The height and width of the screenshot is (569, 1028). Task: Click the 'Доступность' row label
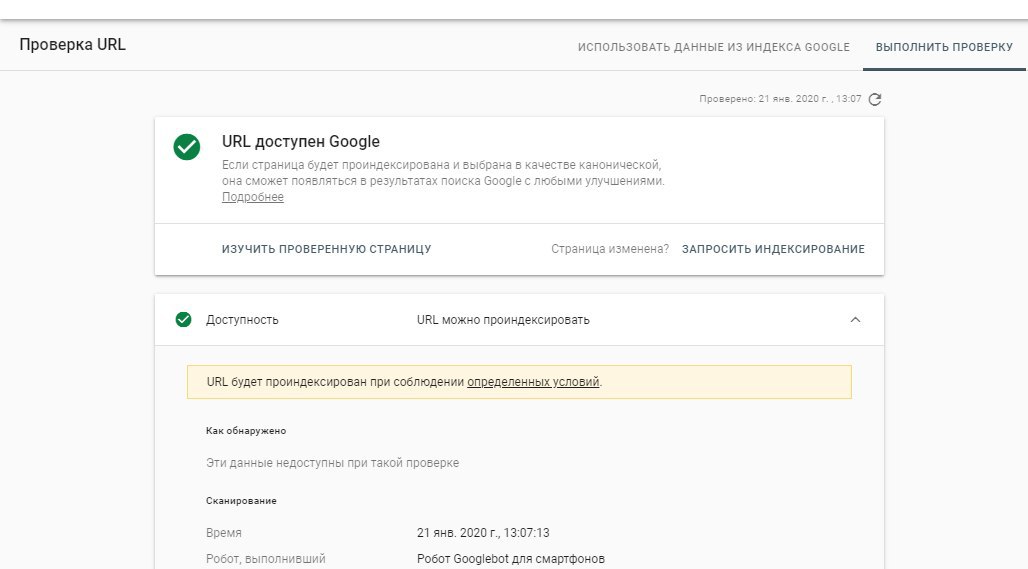242,320
